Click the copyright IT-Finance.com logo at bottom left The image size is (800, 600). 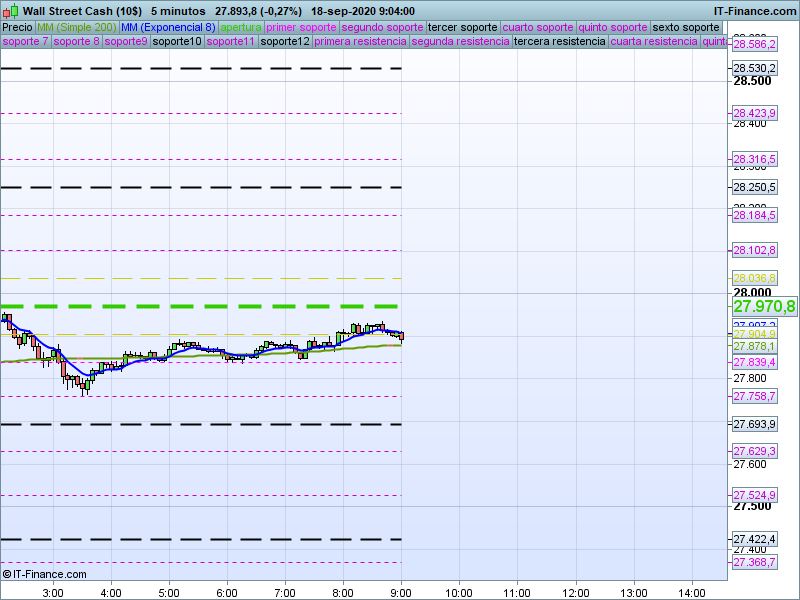(45, 574)
